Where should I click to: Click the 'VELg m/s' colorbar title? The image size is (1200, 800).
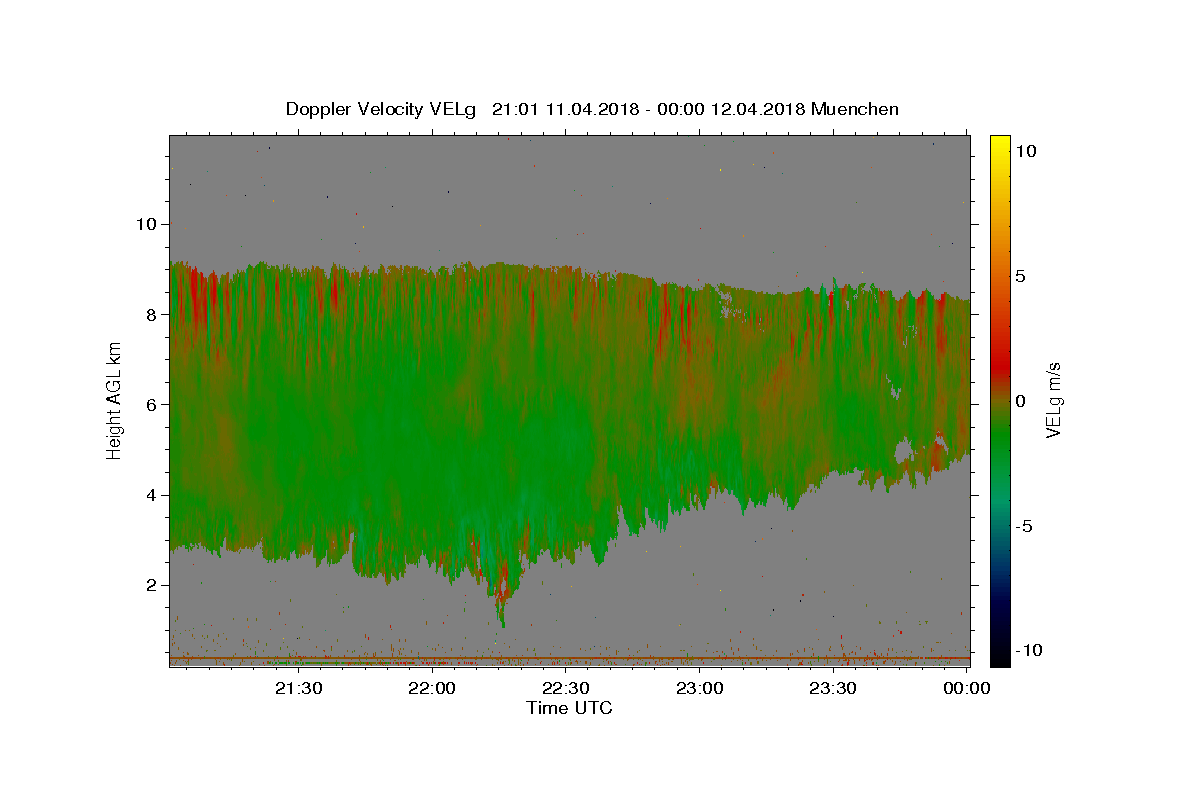1053,401
